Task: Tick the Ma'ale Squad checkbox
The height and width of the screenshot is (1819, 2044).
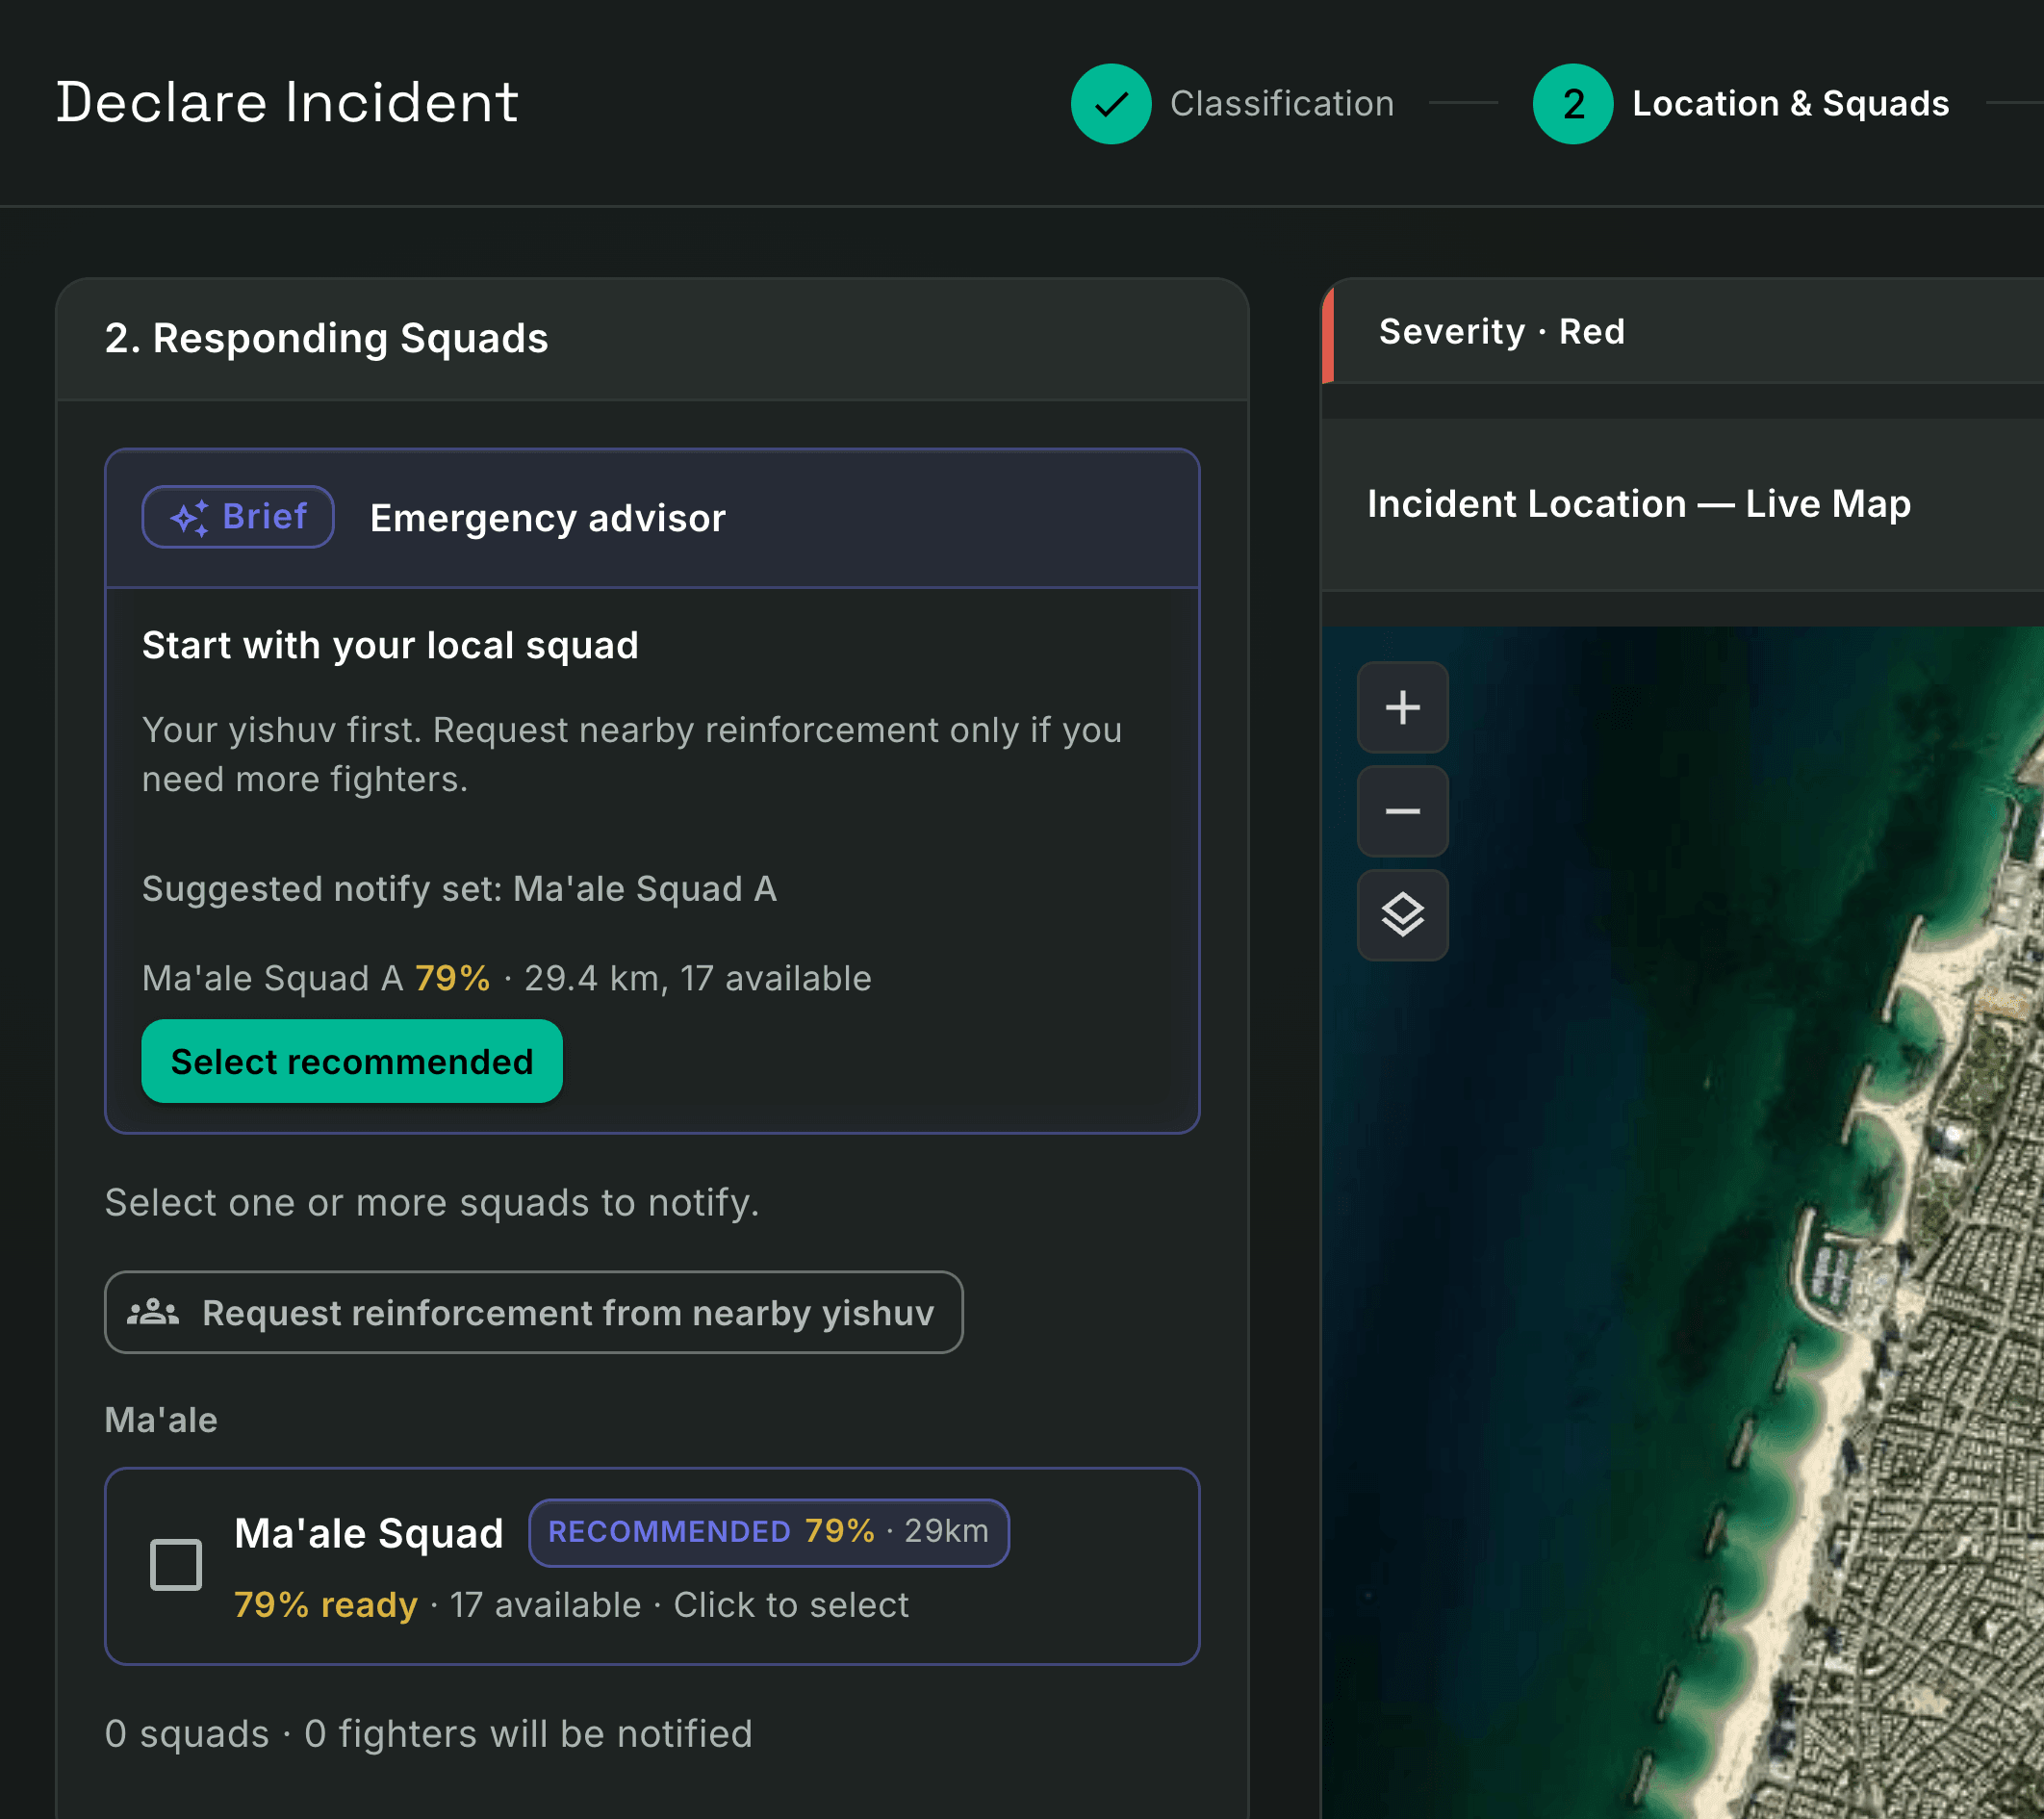Action: point(176,1564)
